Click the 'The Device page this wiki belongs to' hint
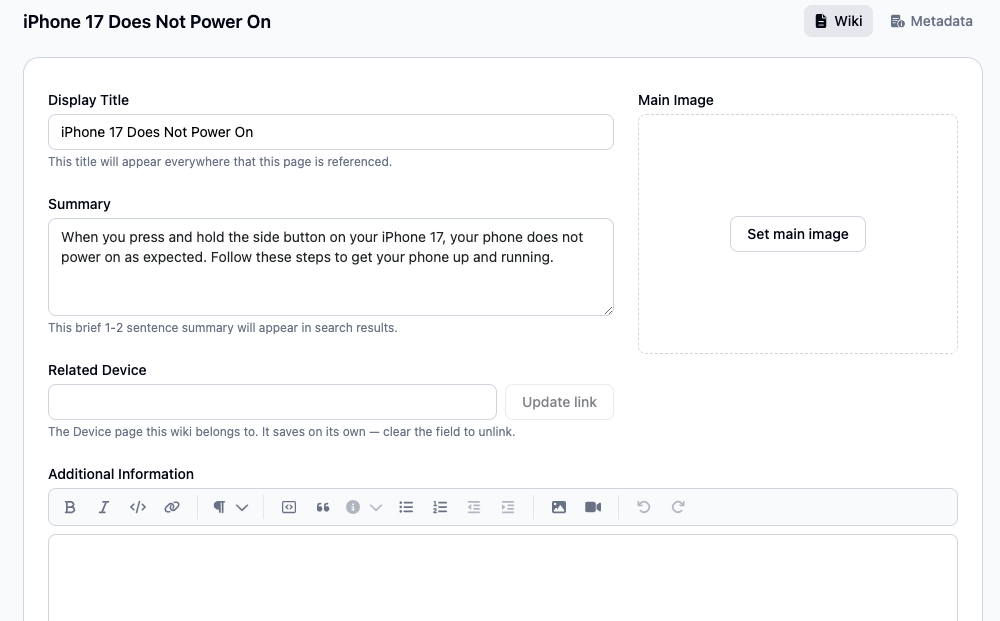The image size is (1000, 621). 281,432
